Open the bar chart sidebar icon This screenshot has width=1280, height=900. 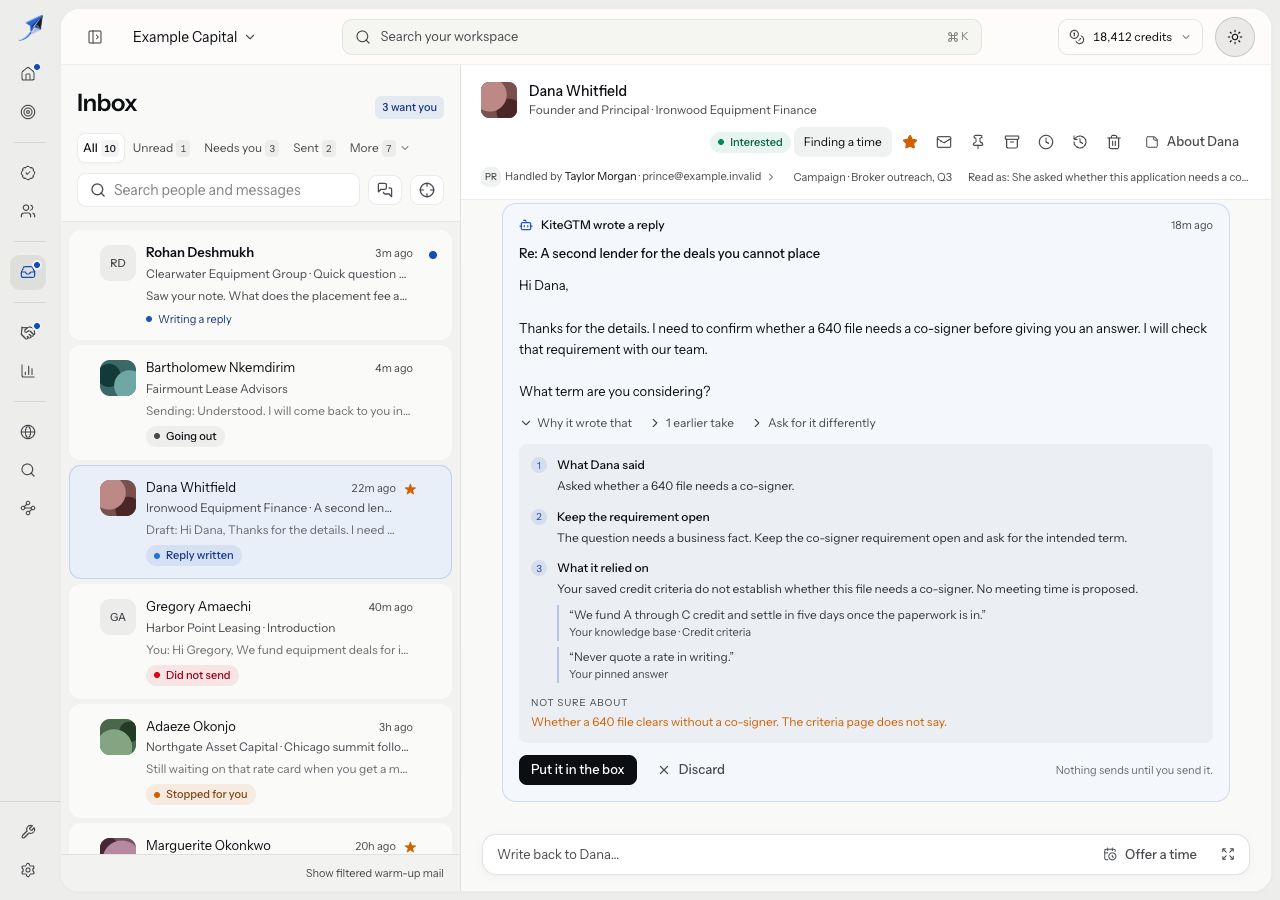tap(28, 371)
